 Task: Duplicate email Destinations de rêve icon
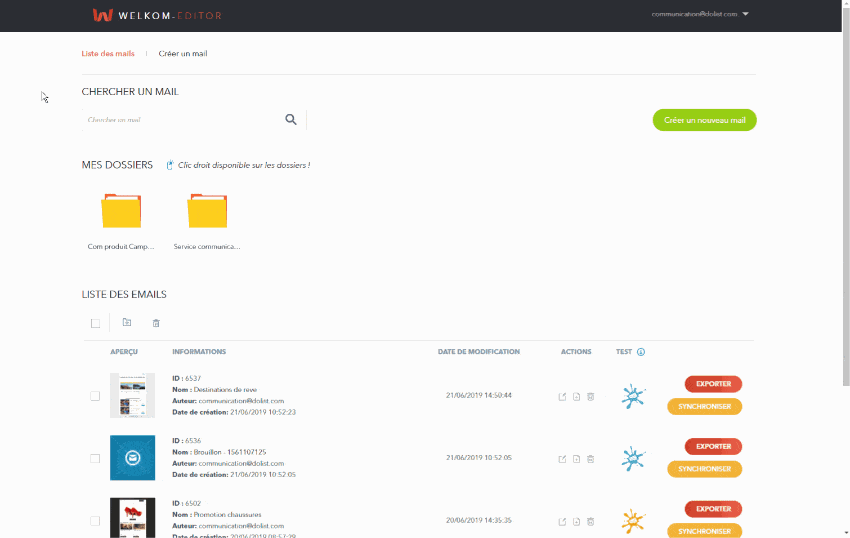[576, 396]
